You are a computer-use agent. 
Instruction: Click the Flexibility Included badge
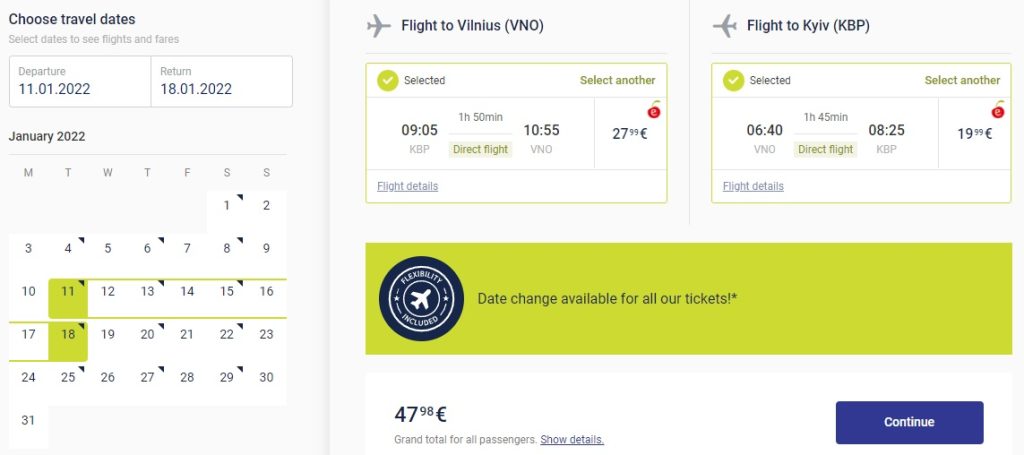click(422, 299)
